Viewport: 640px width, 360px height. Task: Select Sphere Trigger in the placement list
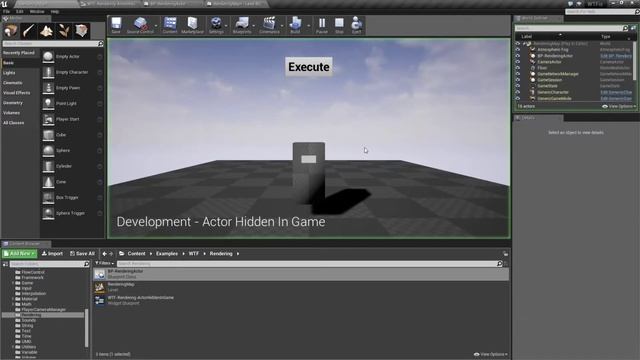pos(72,213)
